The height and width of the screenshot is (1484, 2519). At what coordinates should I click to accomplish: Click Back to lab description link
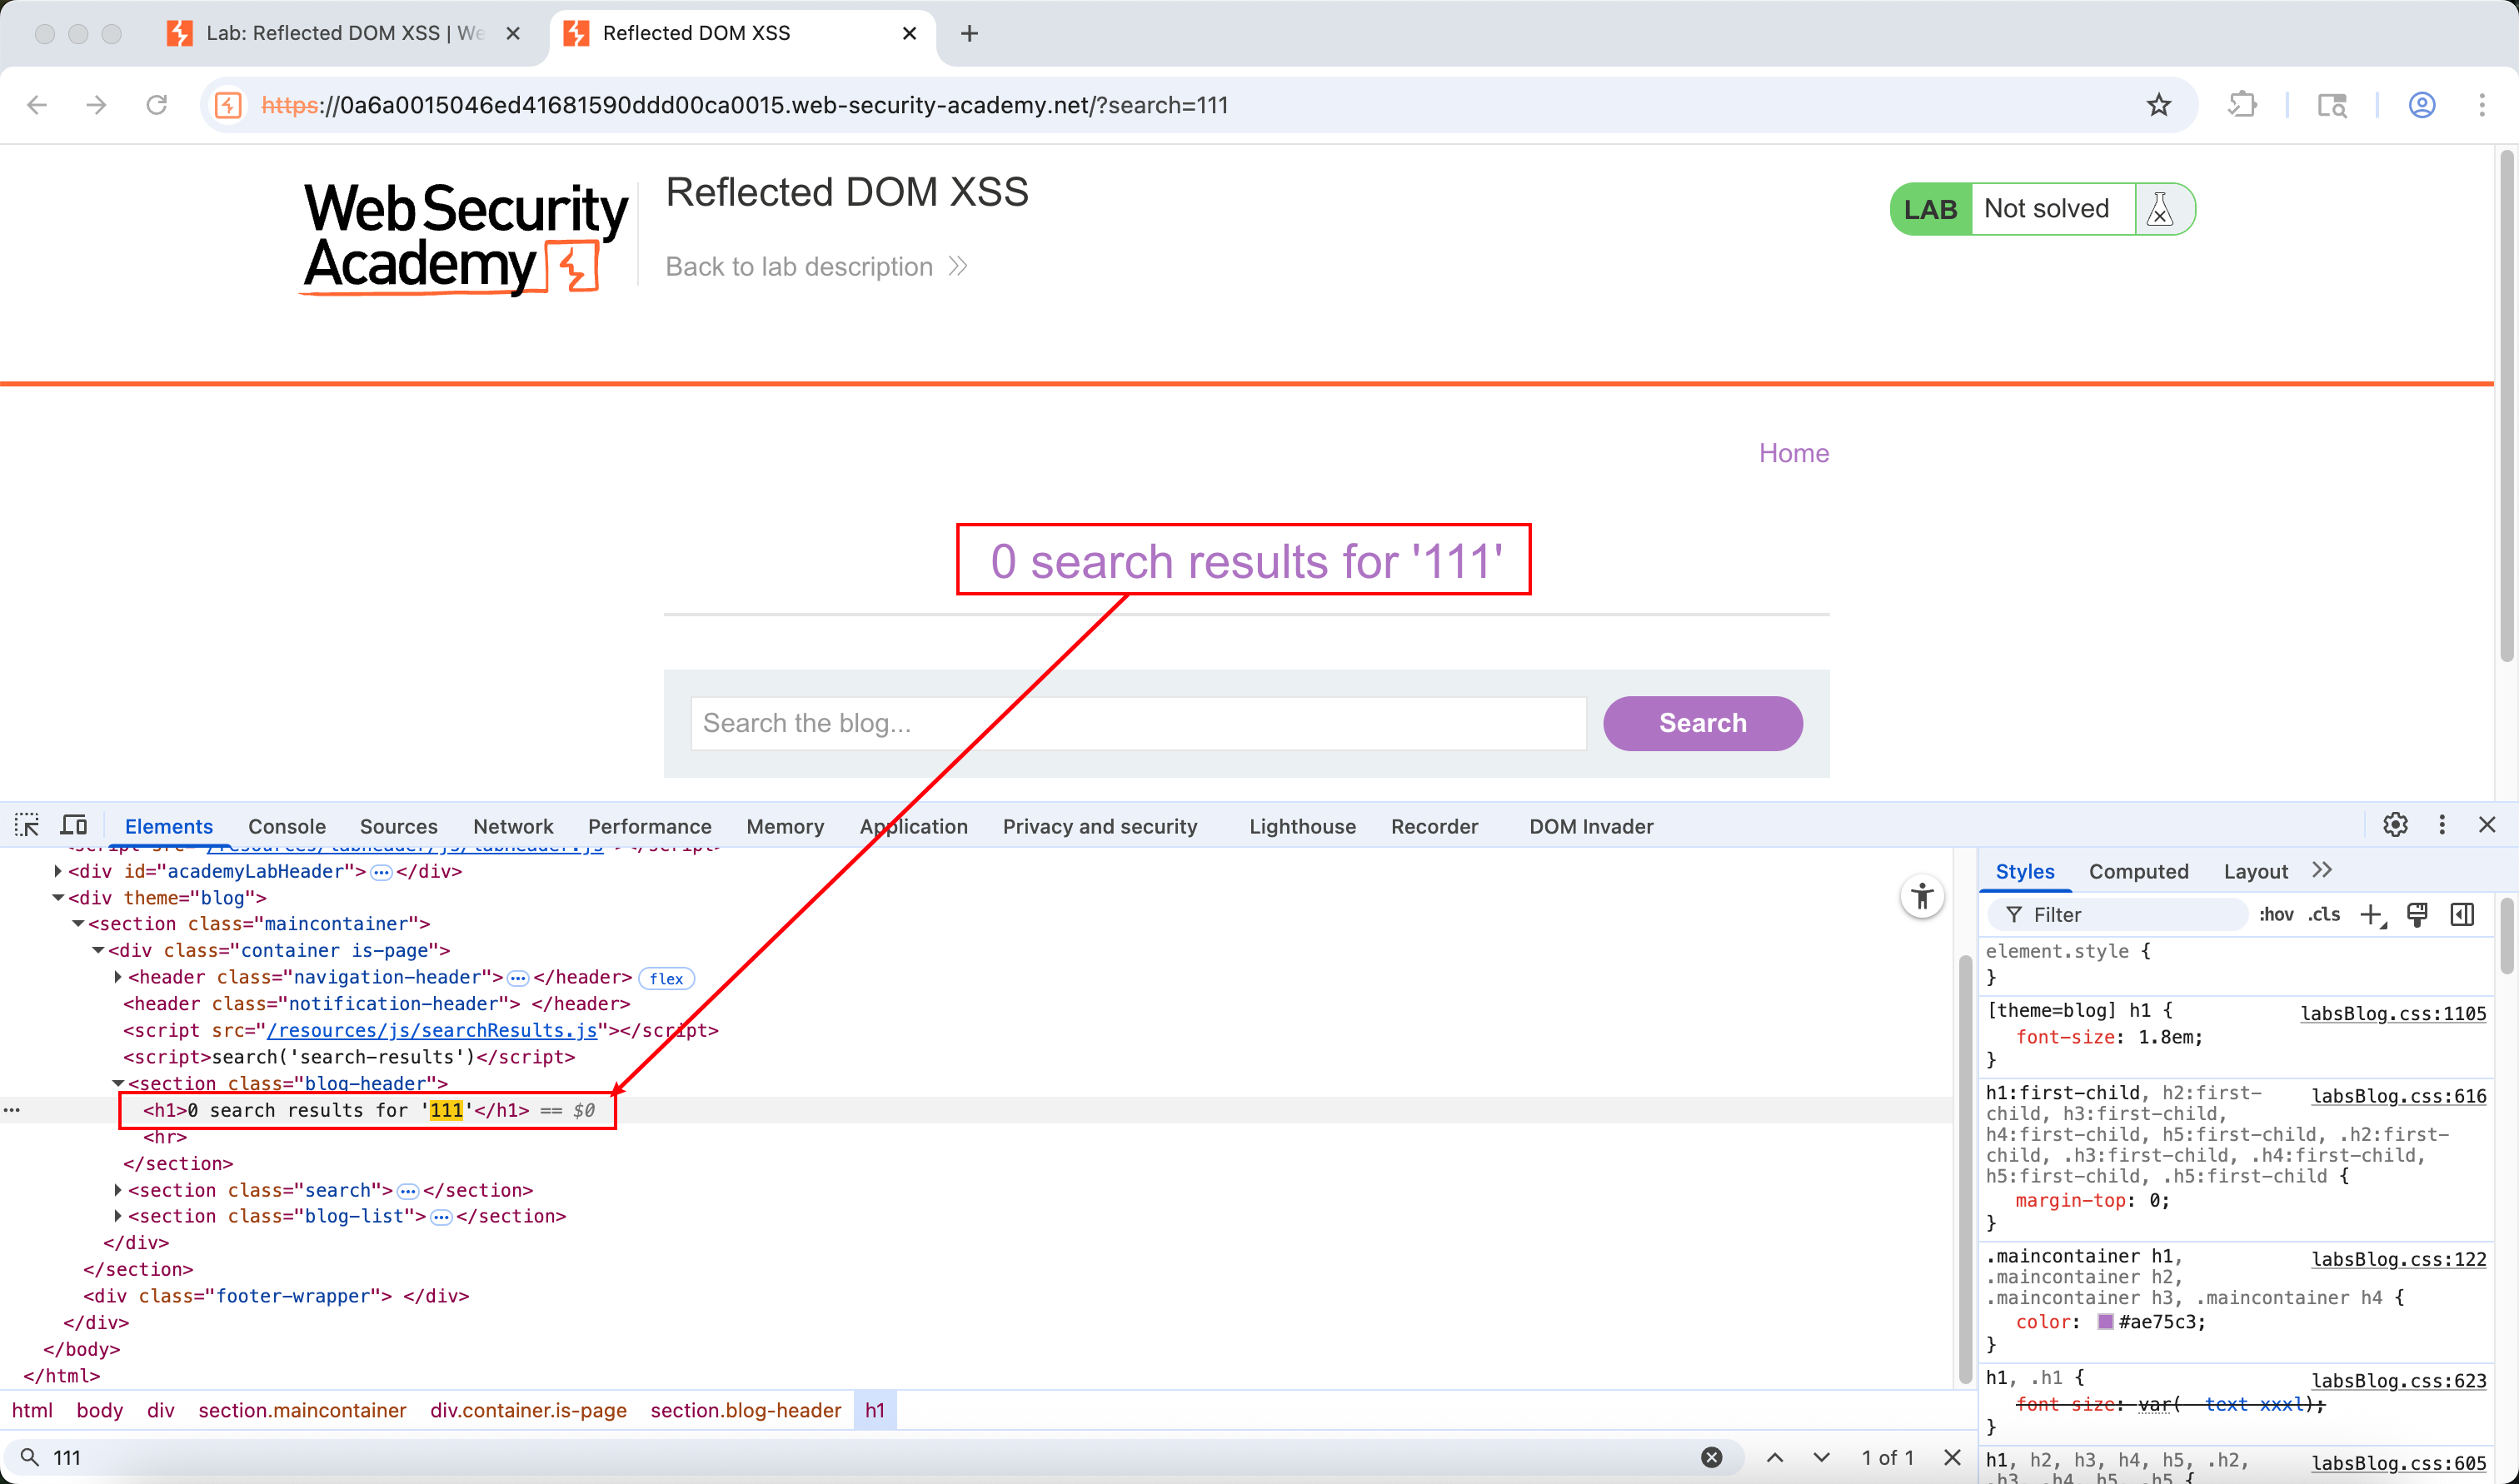[816, 267]
